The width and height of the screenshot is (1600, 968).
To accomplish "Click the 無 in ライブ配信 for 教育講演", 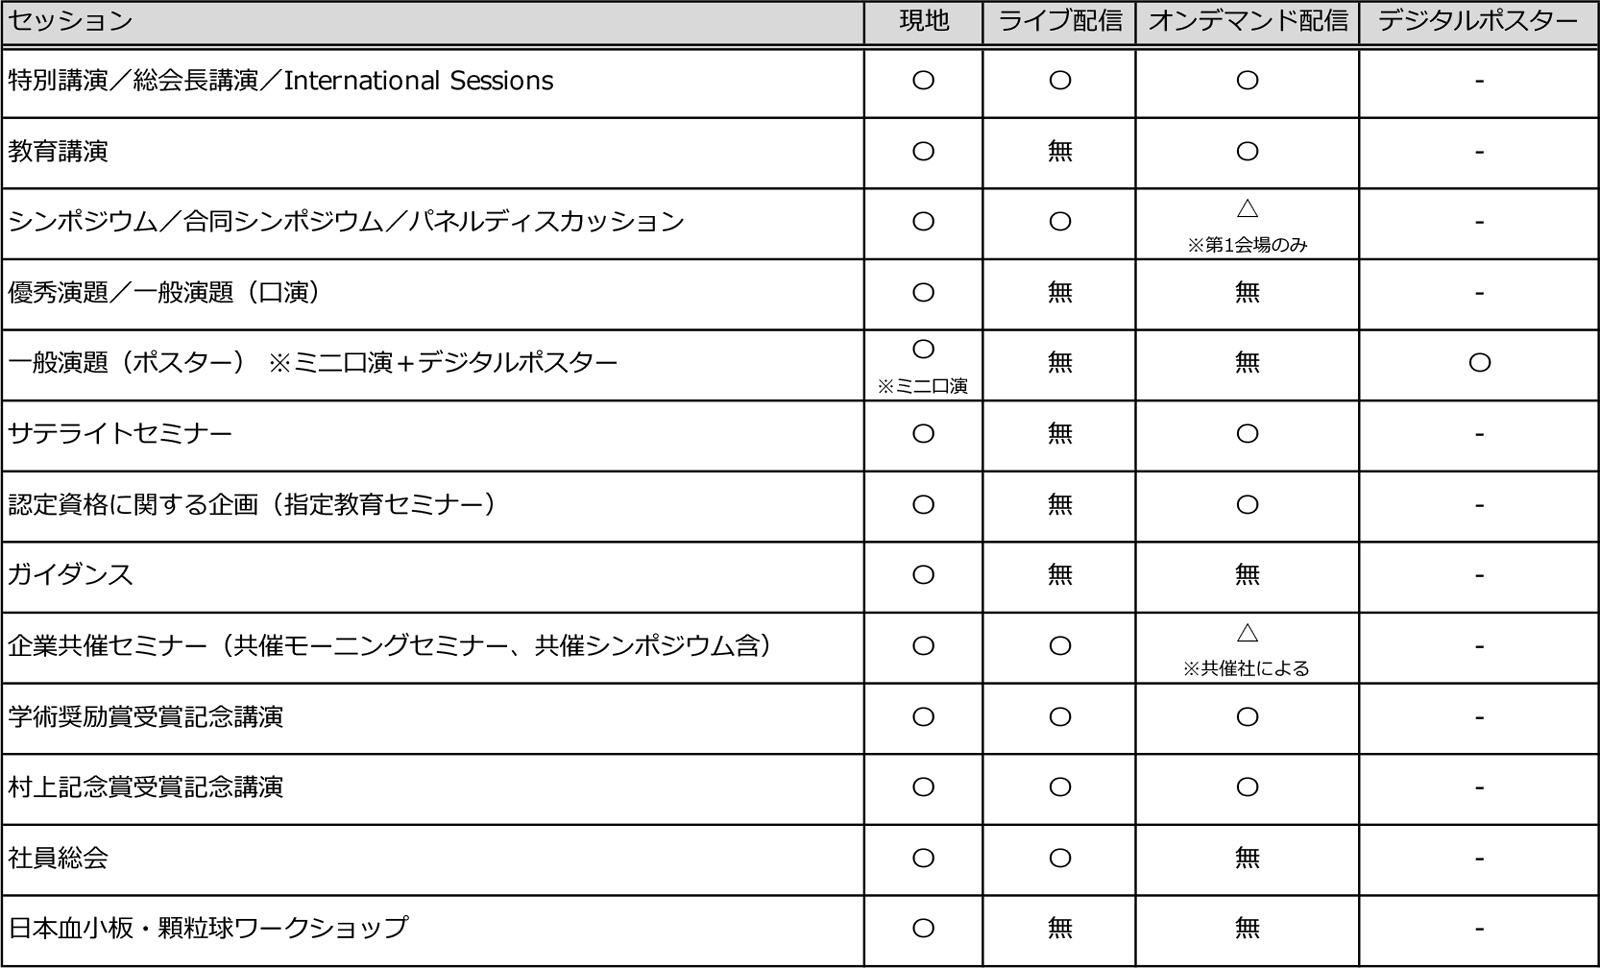I will click(1060, 152).
